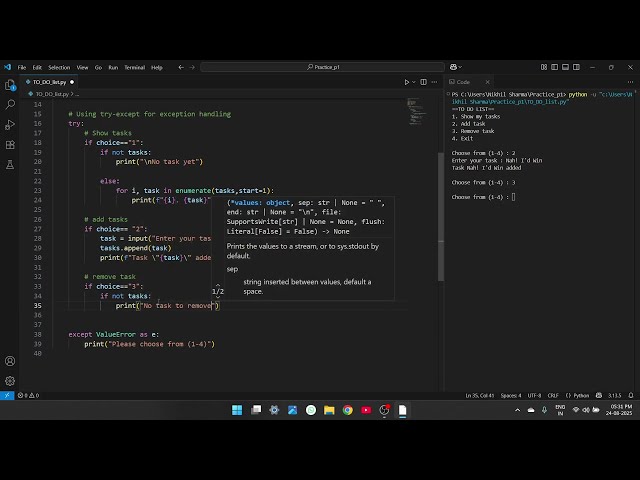Click the terminal input after 'Choose from (1-4)'
Image resolution: width=640 pixels, height=480 pixels.
click(513, 197)
